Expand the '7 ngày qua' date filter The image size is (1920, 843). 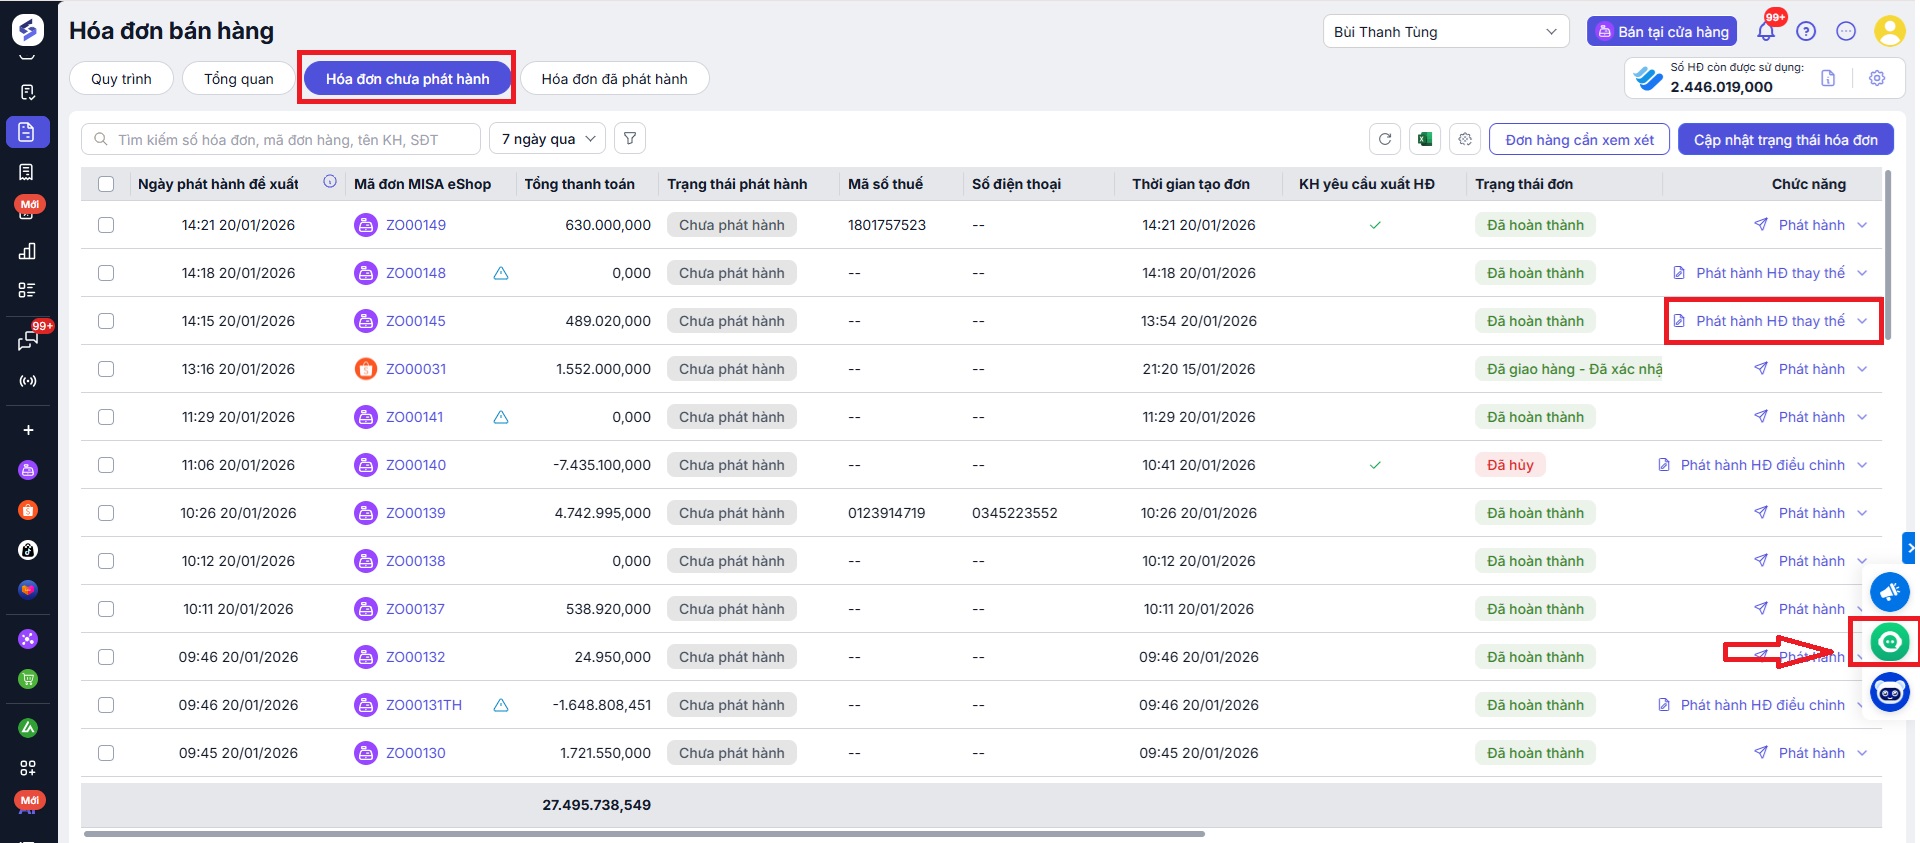point(548,139)
